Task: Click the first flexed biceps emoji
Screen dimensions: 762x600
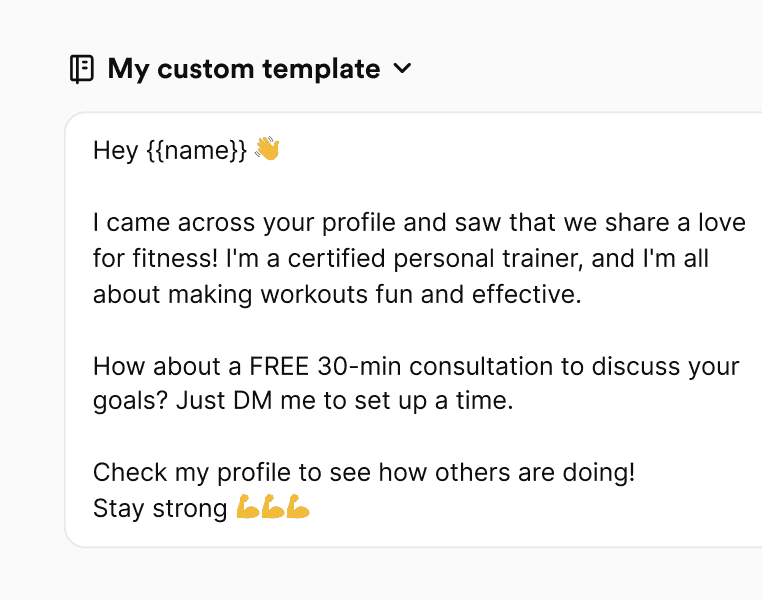Action: 248,509
